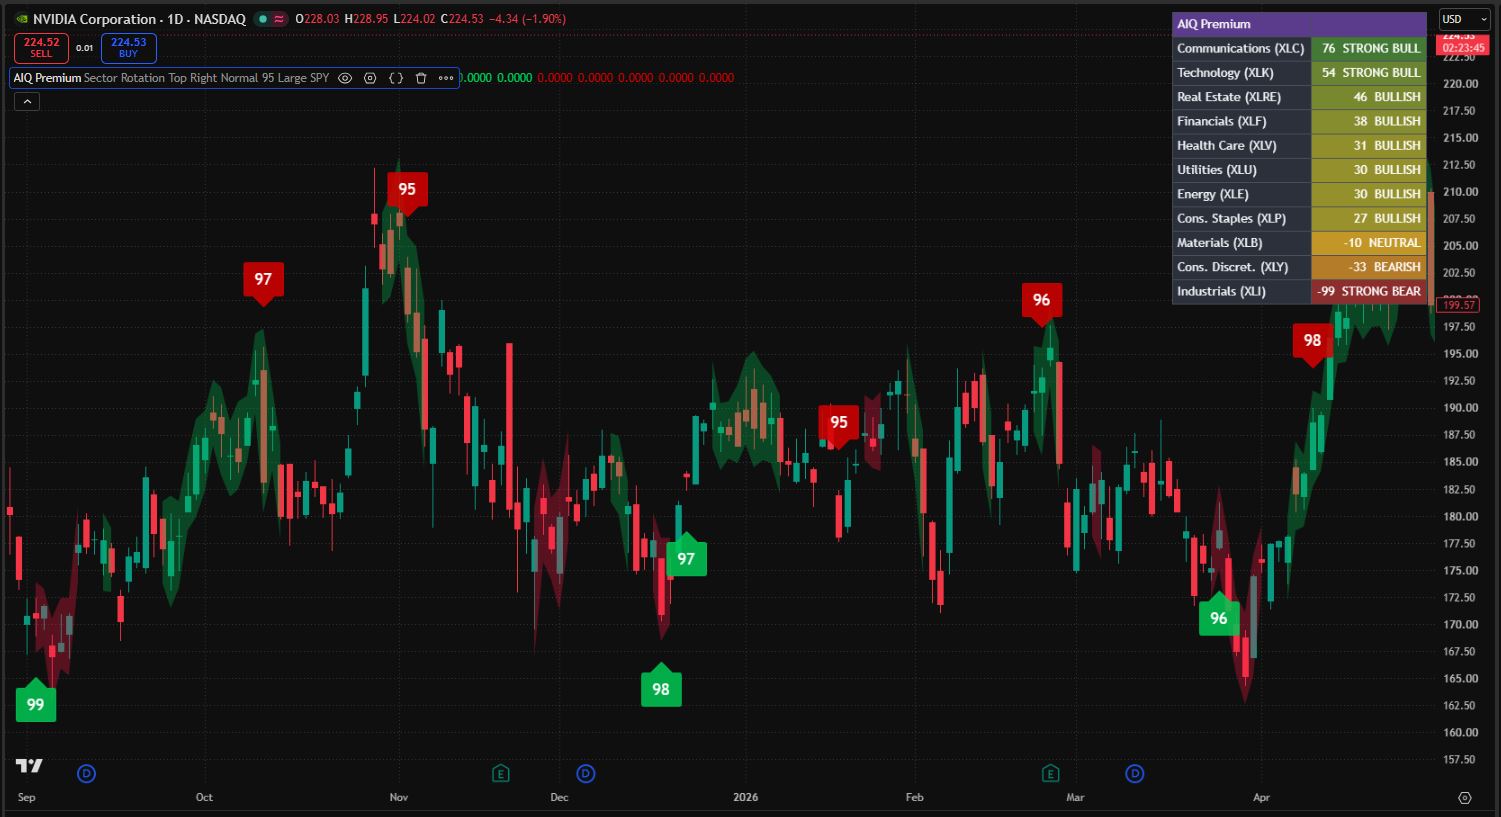Open the time axis settings gear icon
The image size is (1501, 817).
click(1465, 797)
